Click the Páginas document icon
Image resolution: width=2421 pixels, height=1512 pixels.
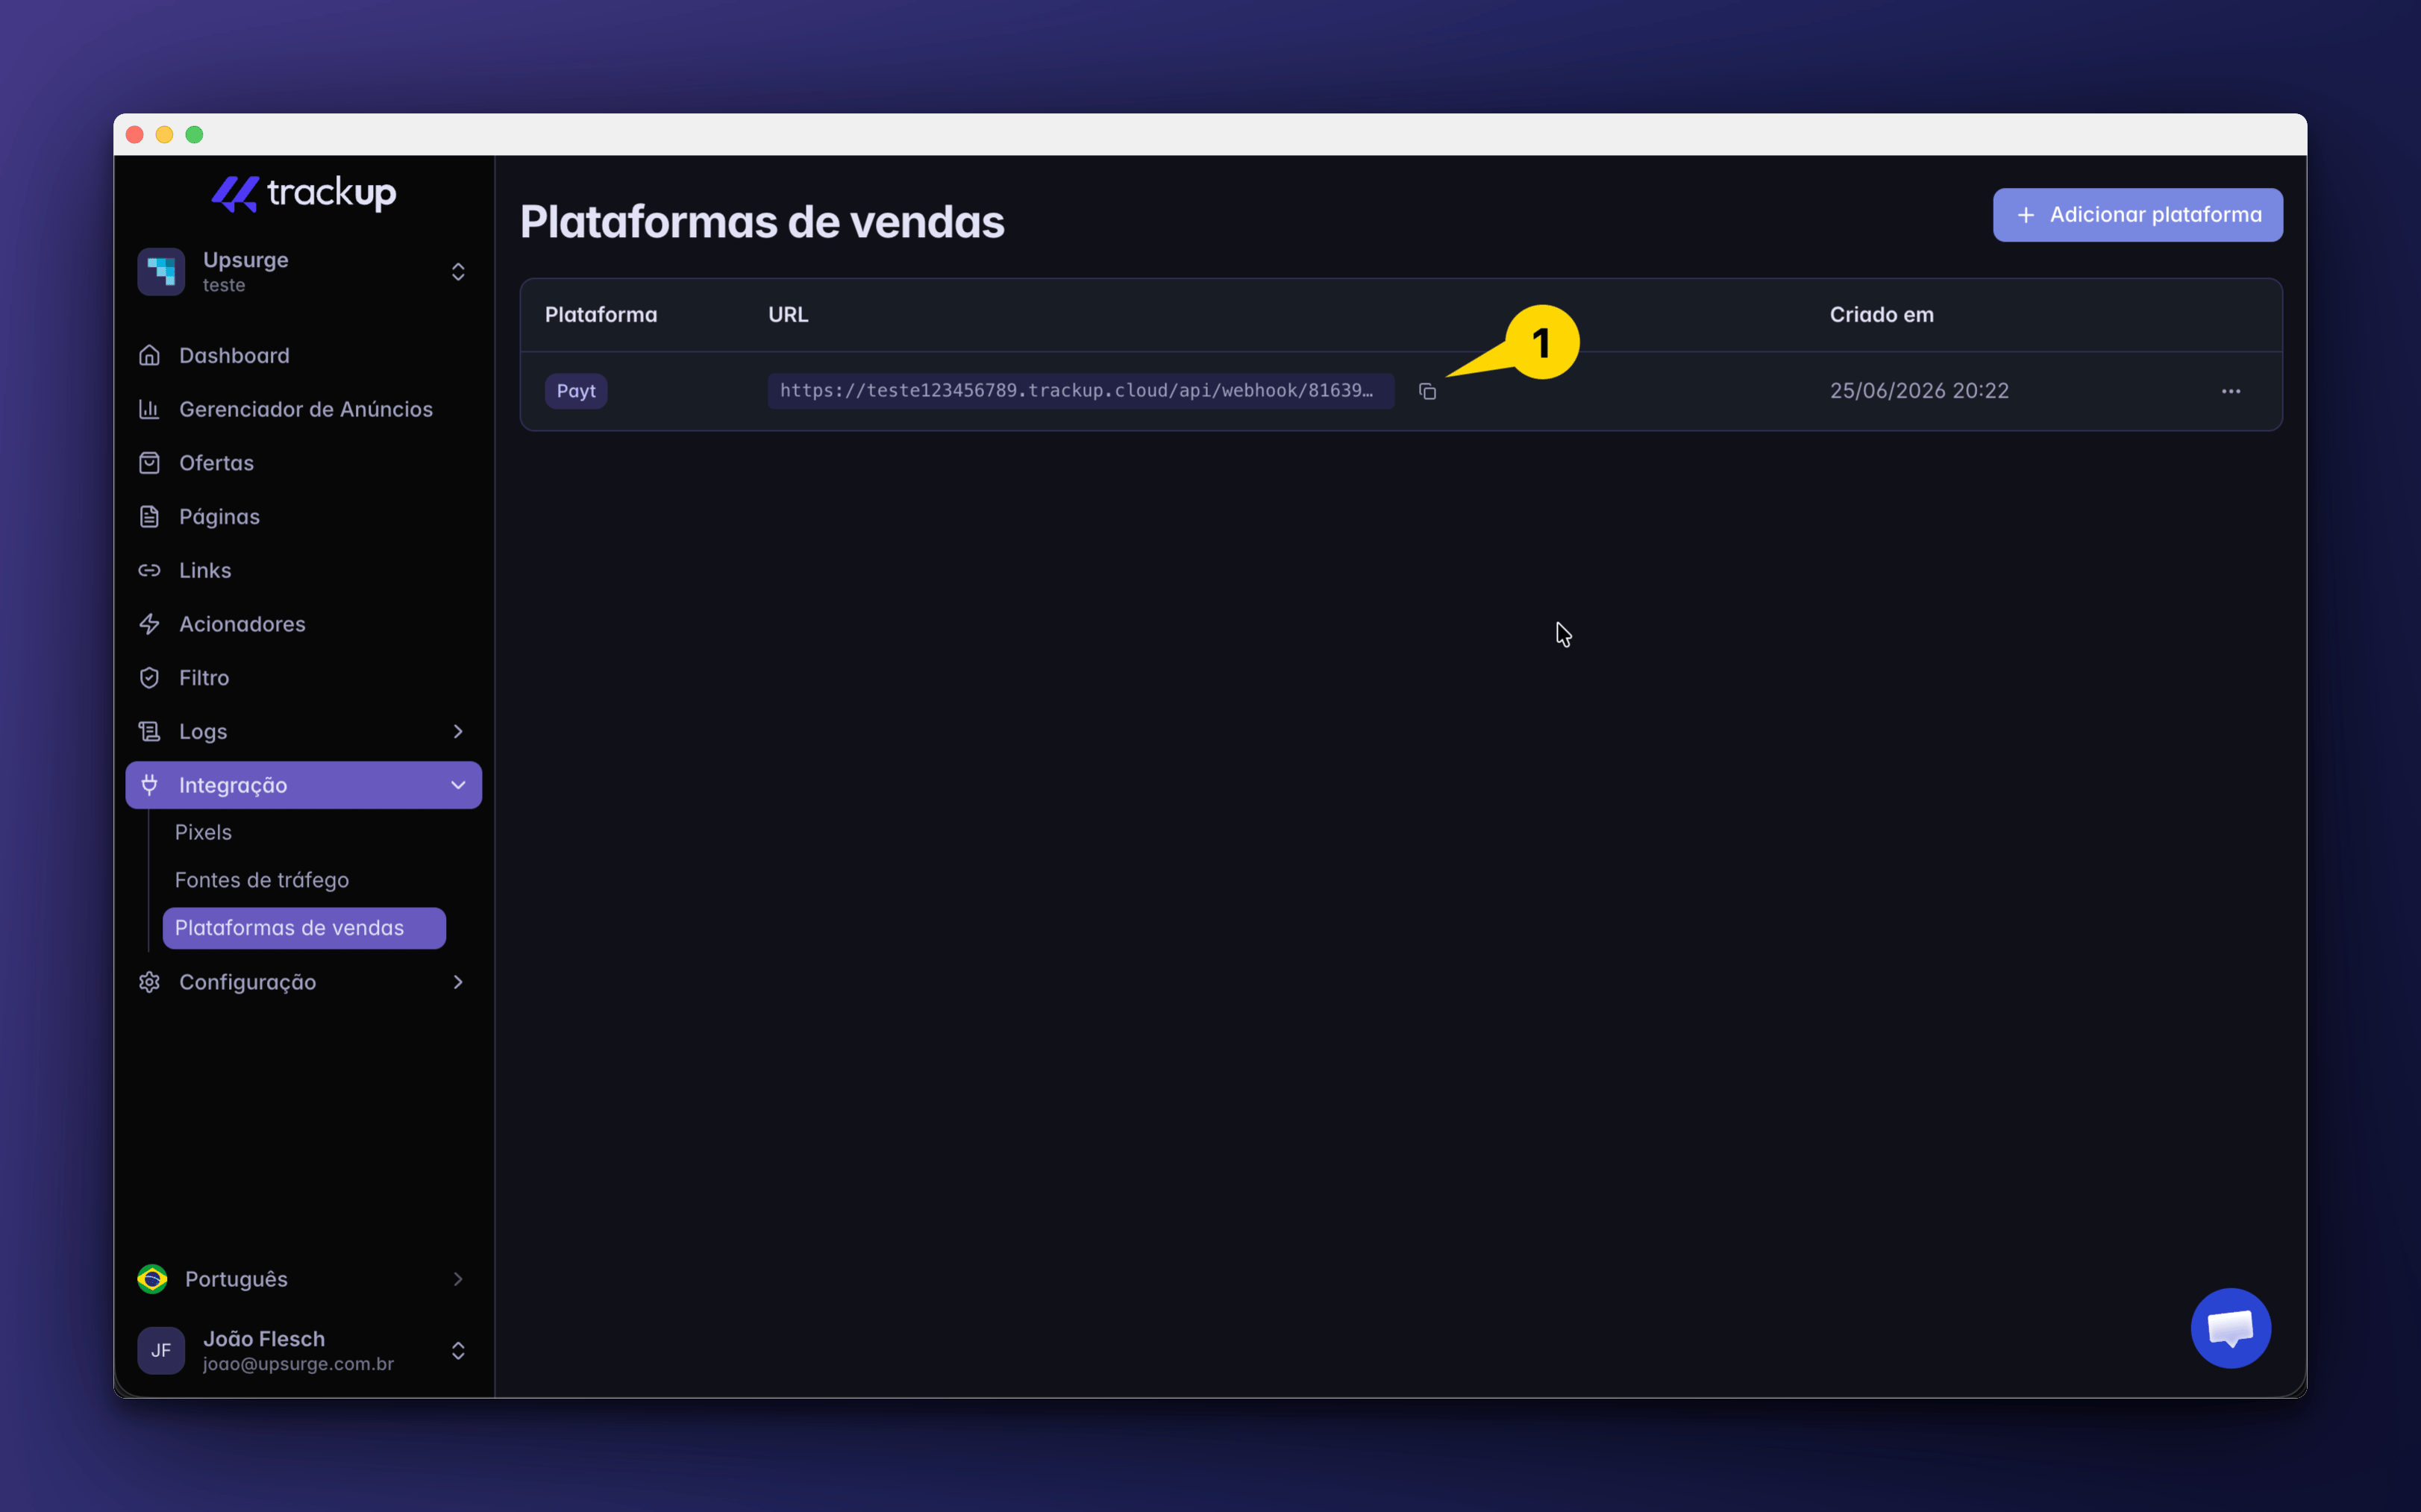(149, 517)
